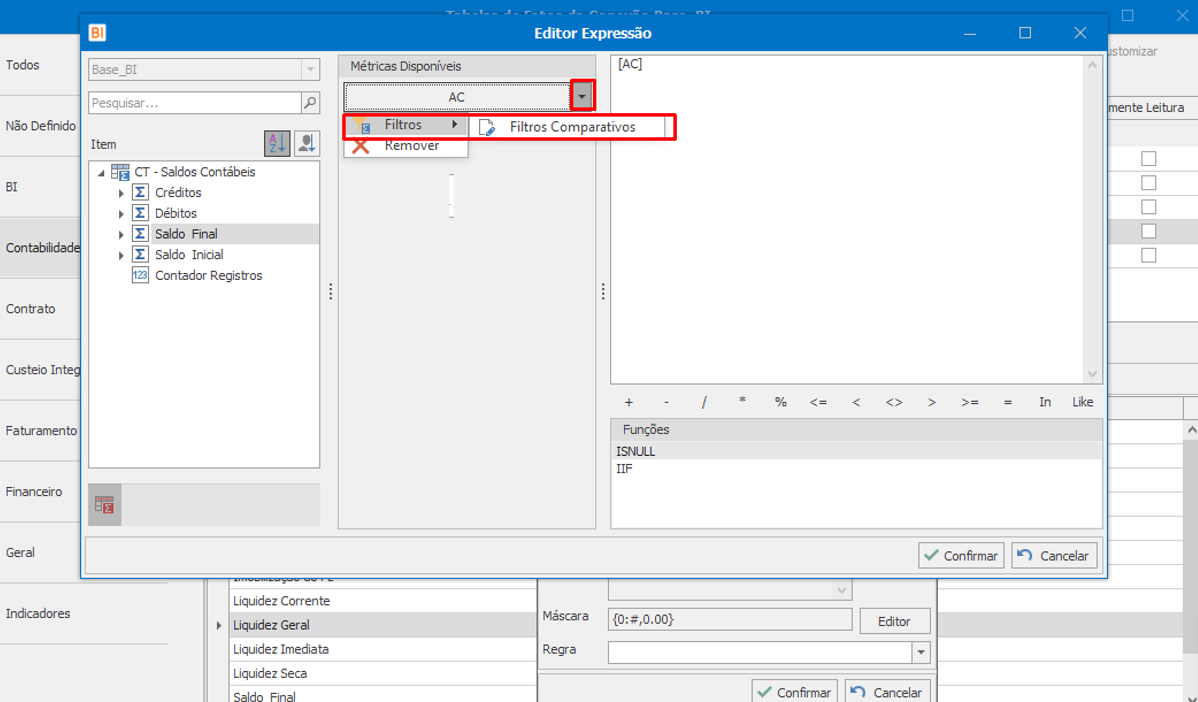Click the sigma icon next to Débitos
The height and width of the screenshot is (702, 1198).
click(140, 213)
